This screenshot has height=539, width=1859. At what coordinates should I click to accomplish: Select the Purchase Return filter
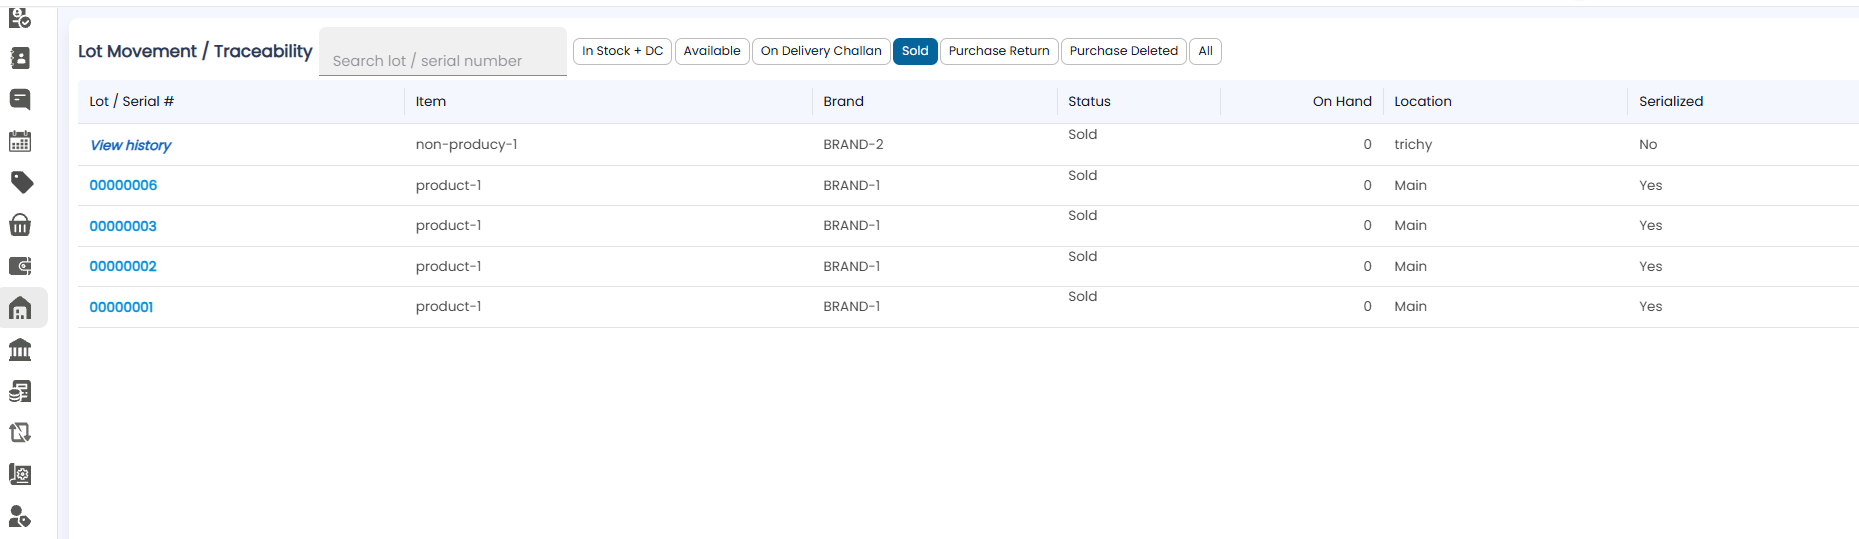[999, 51]
